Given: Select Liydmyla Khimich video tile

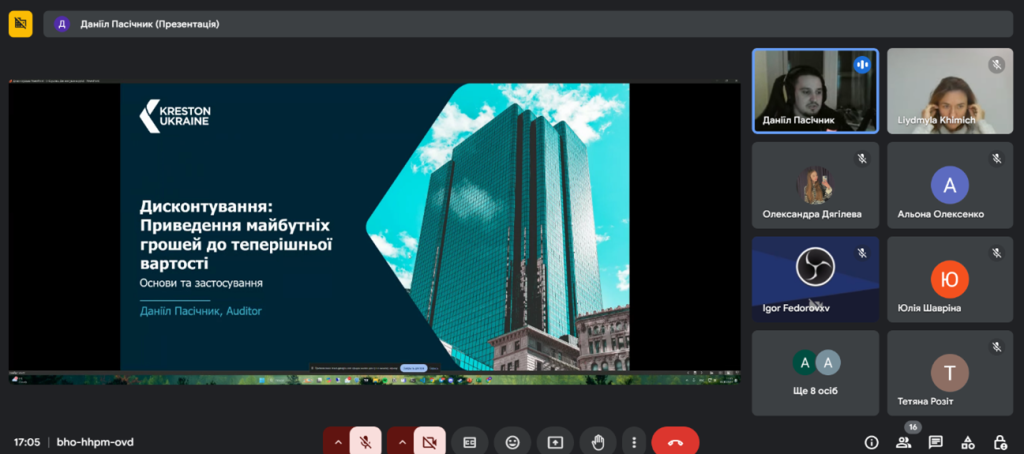Looking at the screenshot, I should point(950,91).
